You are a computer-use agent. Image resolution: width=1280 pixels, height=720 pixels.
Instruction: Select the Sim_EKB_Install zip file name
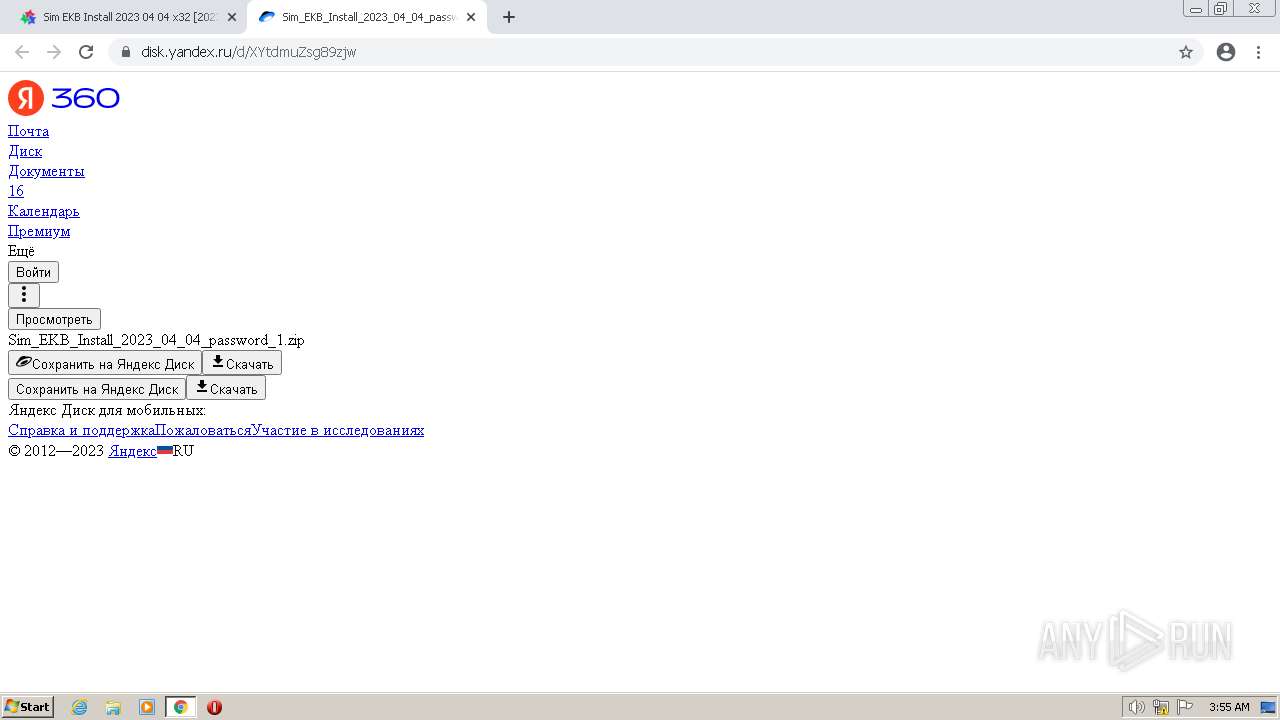click(156, 340)
